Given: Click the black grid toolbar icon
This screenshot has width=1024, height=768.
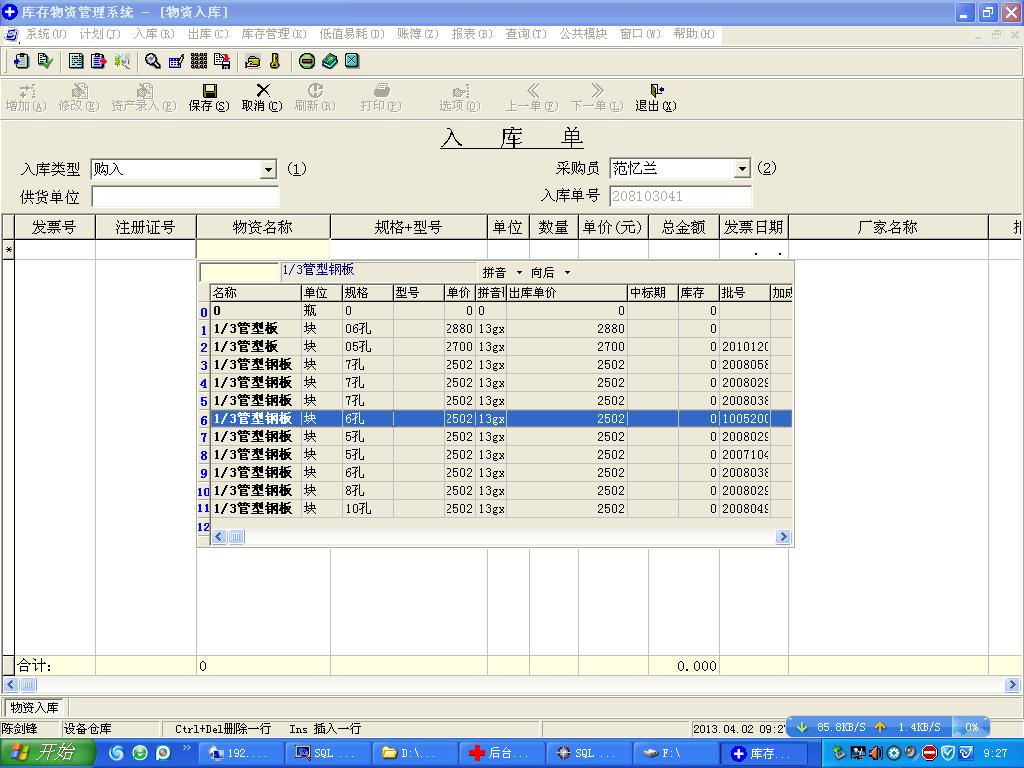Looking at the screenshot, I should coord(199,61).
